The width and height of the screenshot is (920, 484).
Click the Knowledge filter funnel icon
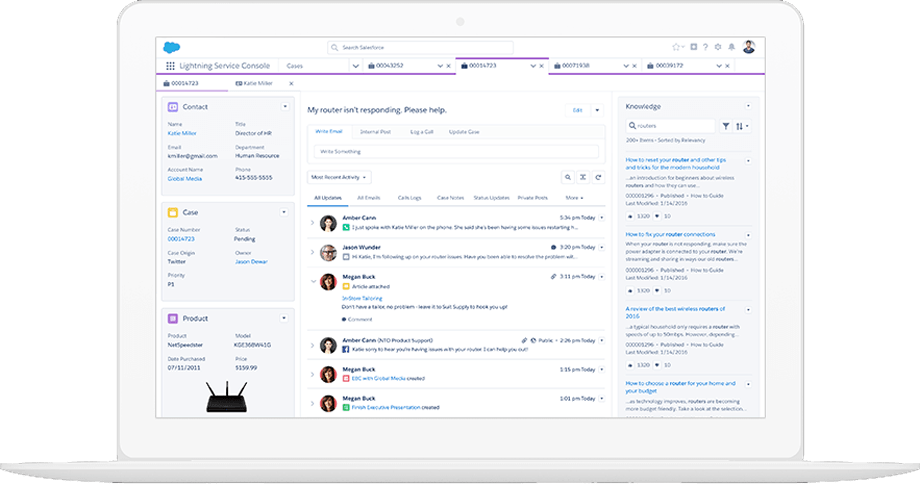pos(726,126)
